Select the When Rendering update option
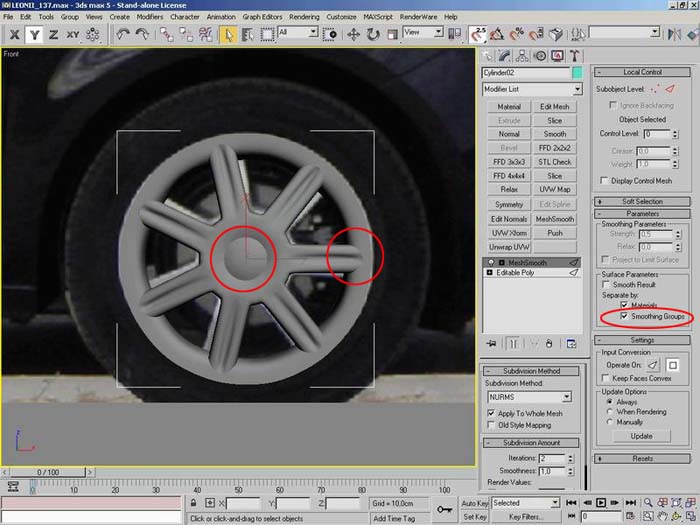The image size is (700, 525). (x=610, y=411)
